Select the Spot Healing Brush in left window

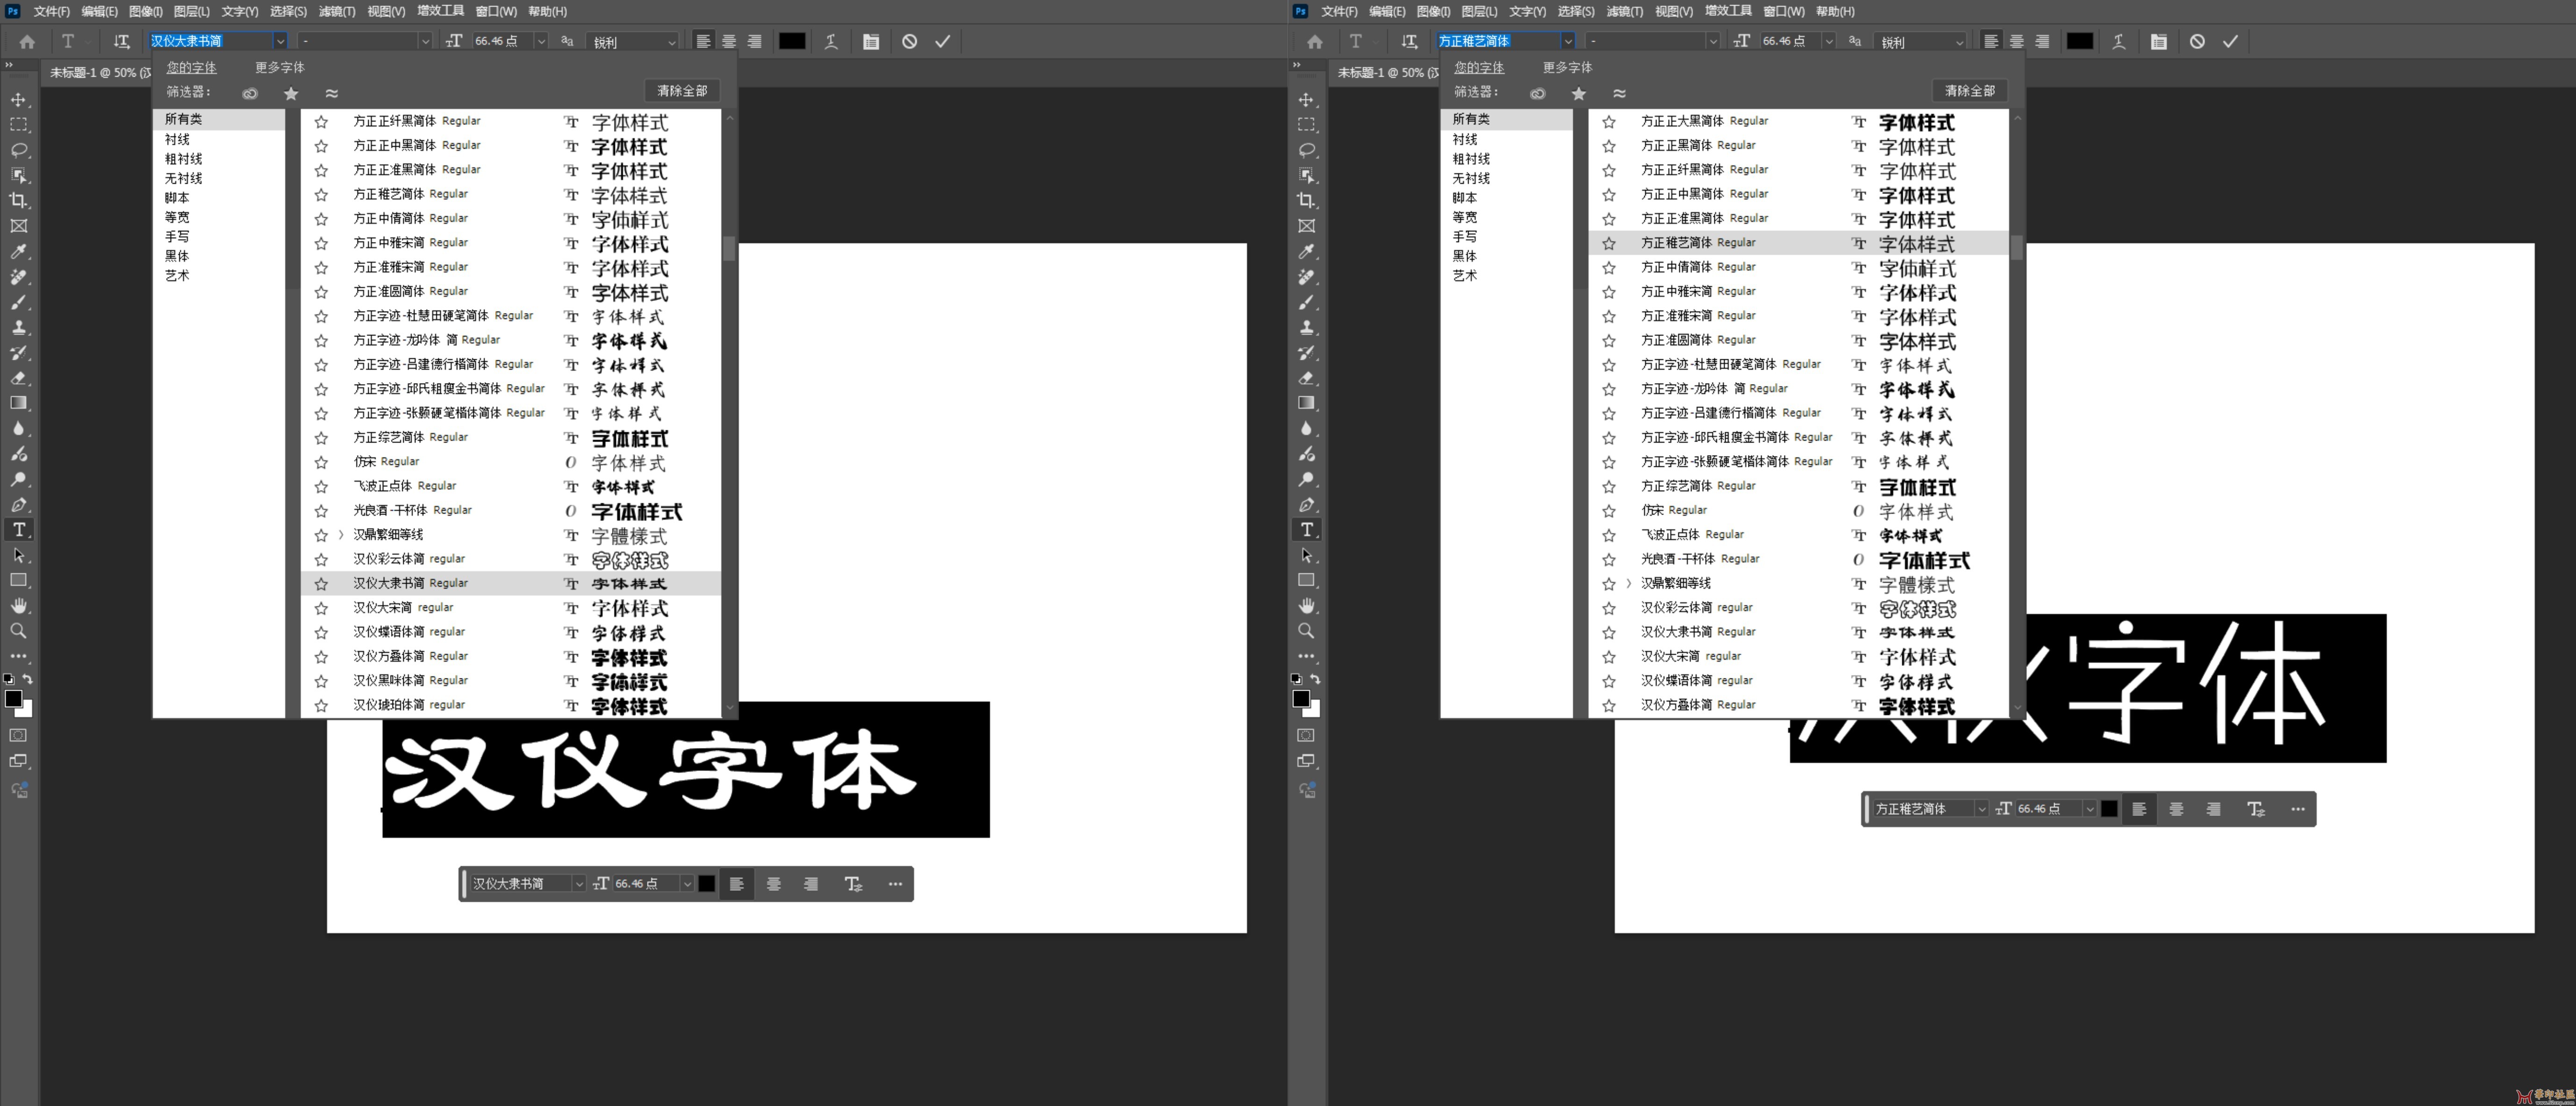19,276
